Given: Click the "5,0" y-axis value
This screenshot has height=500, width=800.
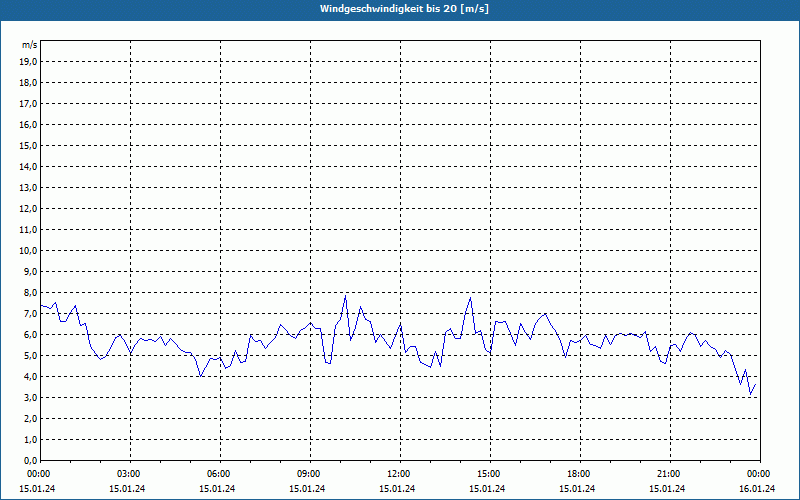Looking at the screenshot, I should point(30,356).
